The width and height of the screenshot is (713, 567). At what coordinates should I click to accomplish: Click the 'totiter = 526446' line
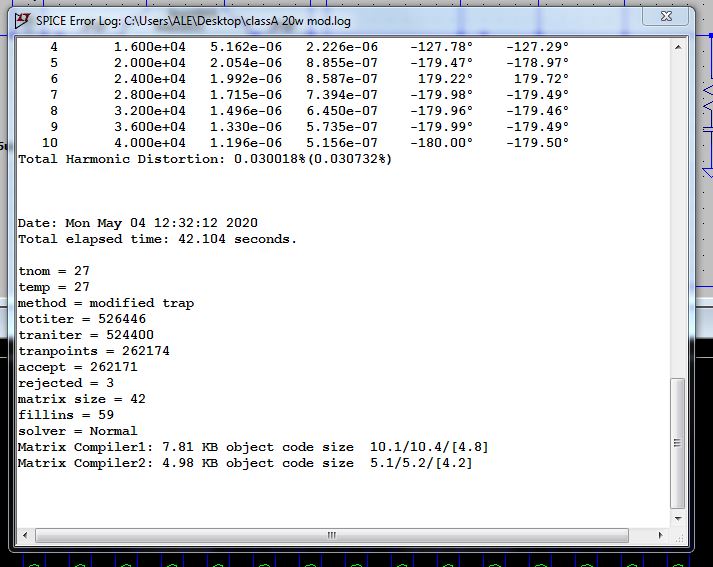[82, 319]
